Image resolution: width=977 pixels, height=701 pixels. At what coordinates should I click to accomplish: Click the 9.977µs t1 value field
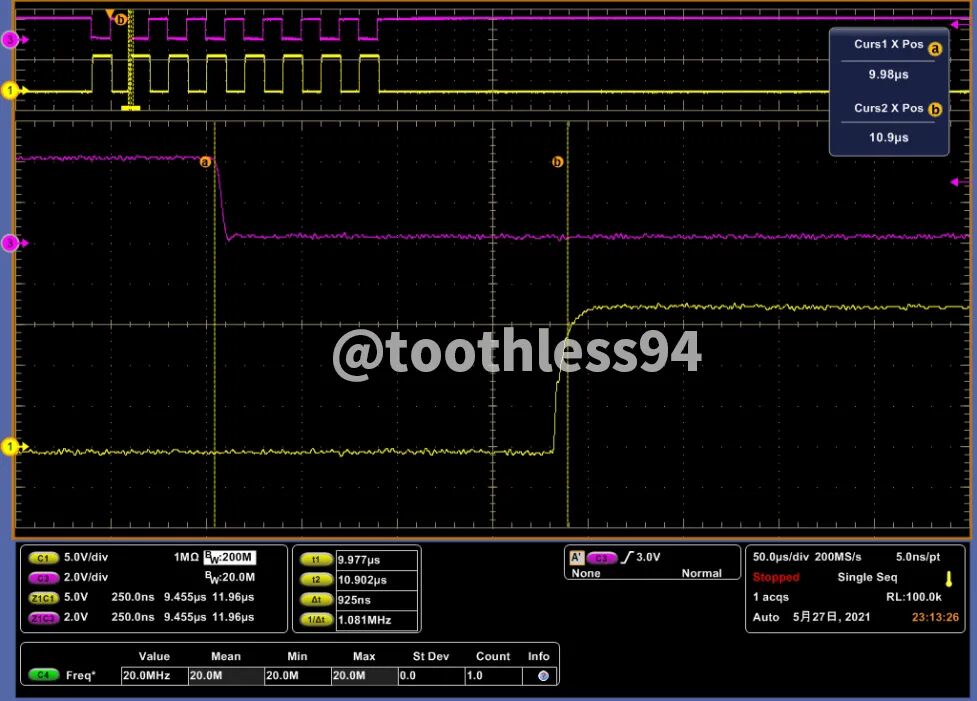point(376,560)
